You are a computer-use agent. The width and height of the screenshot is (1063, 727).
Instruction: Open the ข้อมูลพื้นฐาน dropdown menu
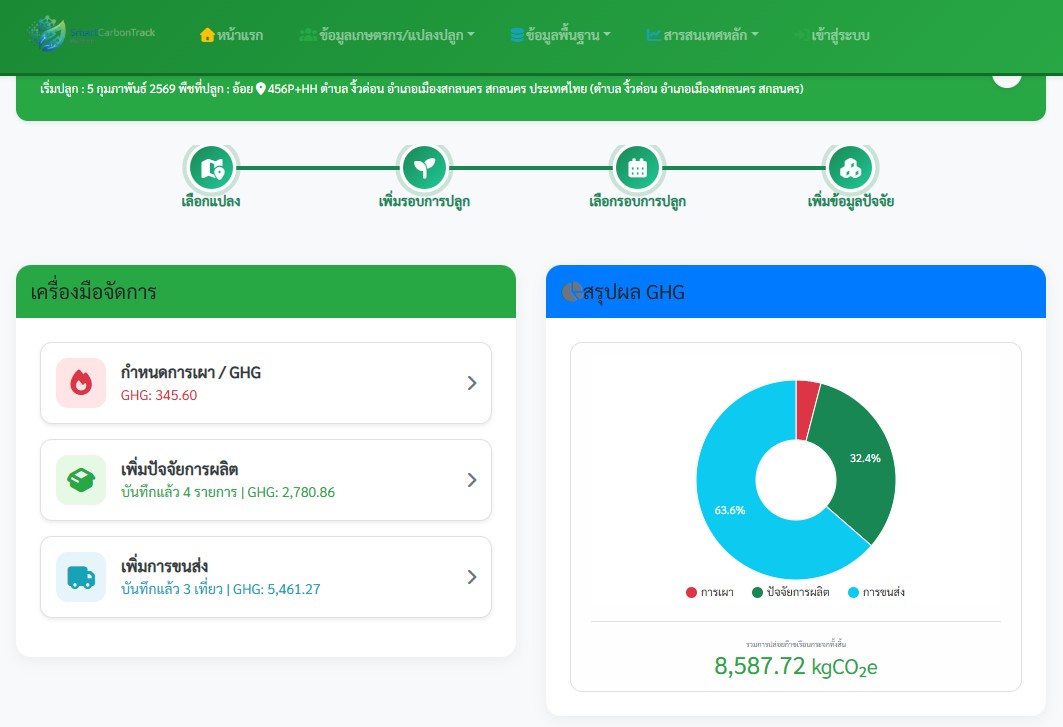click(561, 35)
